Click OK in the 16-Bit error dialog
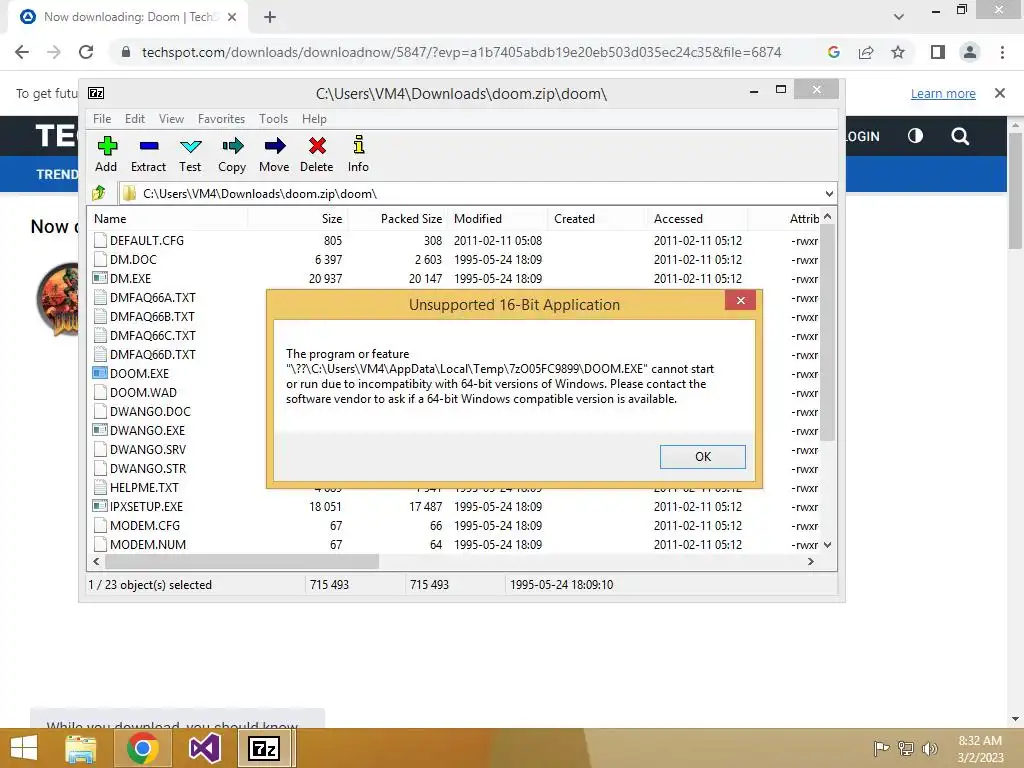This screenshot has width=1024, height=768. pyautogui.click(x=703, y=456)
